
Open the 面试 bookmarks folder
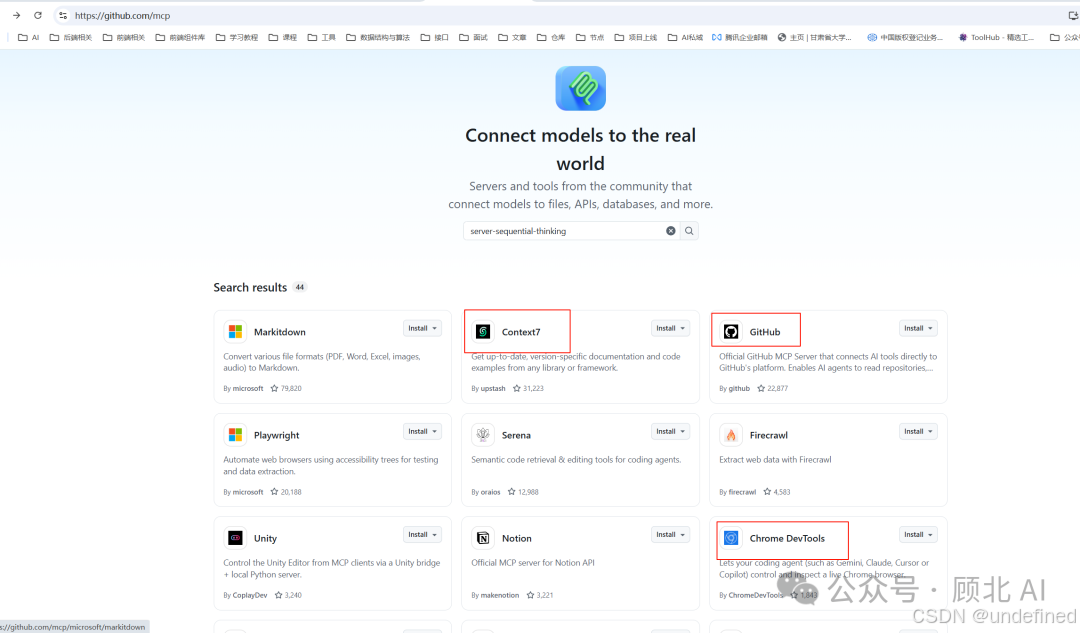(473, 37)
